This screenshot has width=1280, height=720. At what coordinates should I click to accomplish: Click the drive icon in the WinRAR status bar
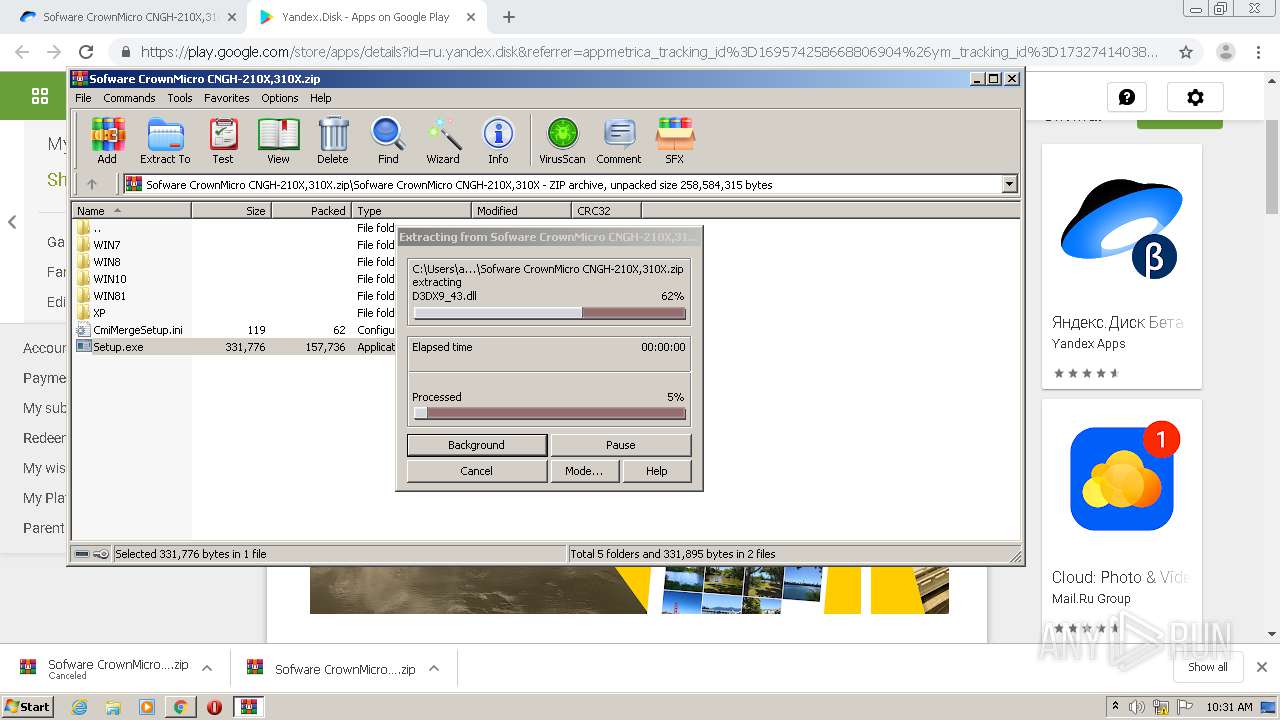(82, 554)
